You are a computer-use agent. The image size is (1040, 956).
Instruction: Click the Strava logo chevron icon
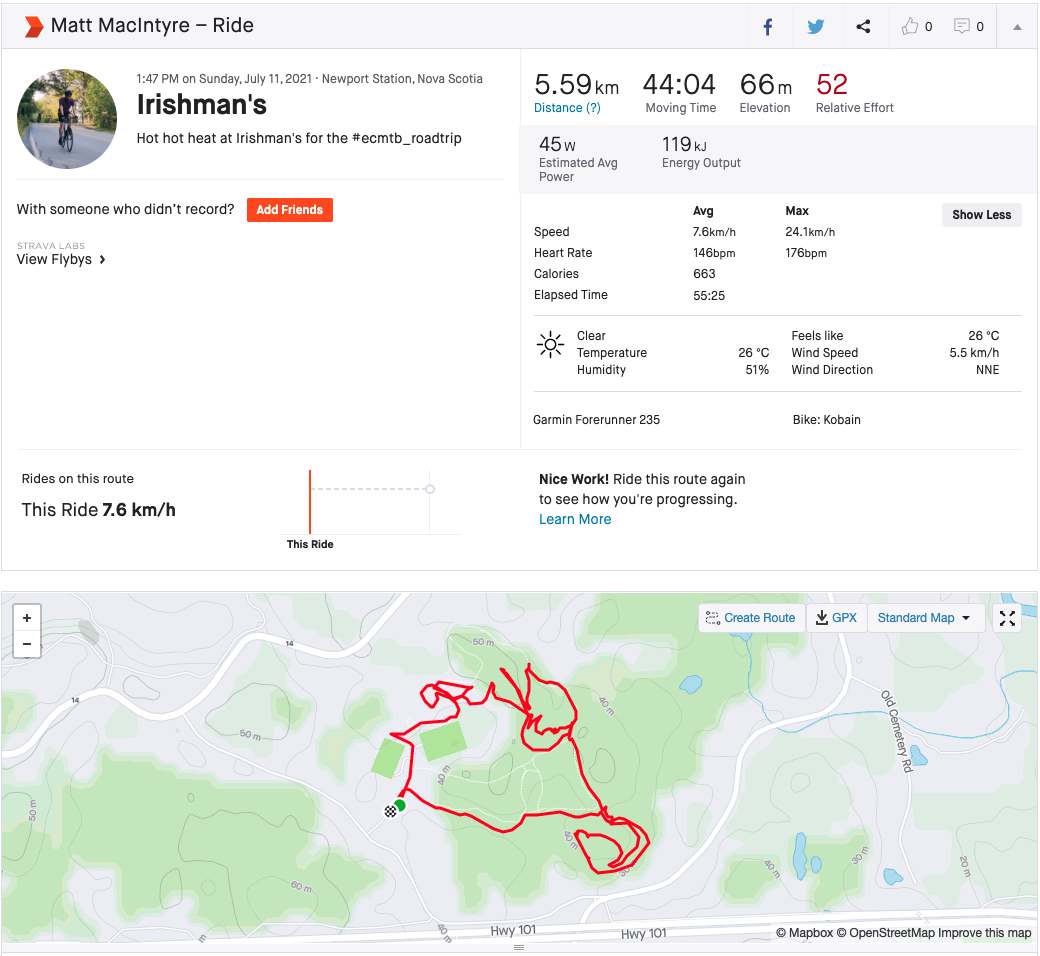tap(34, 26)
